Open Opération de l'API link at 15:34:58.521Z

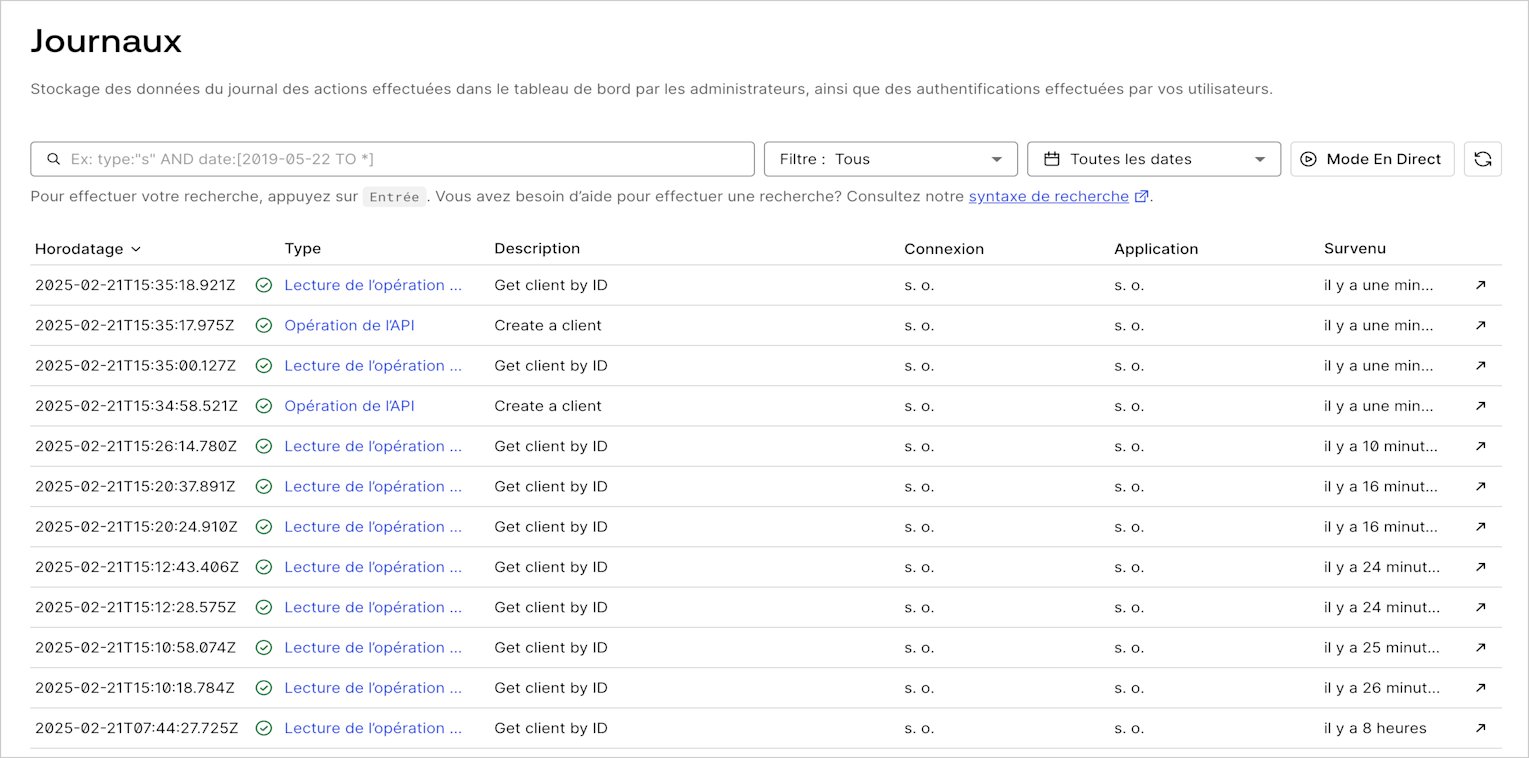349,406
